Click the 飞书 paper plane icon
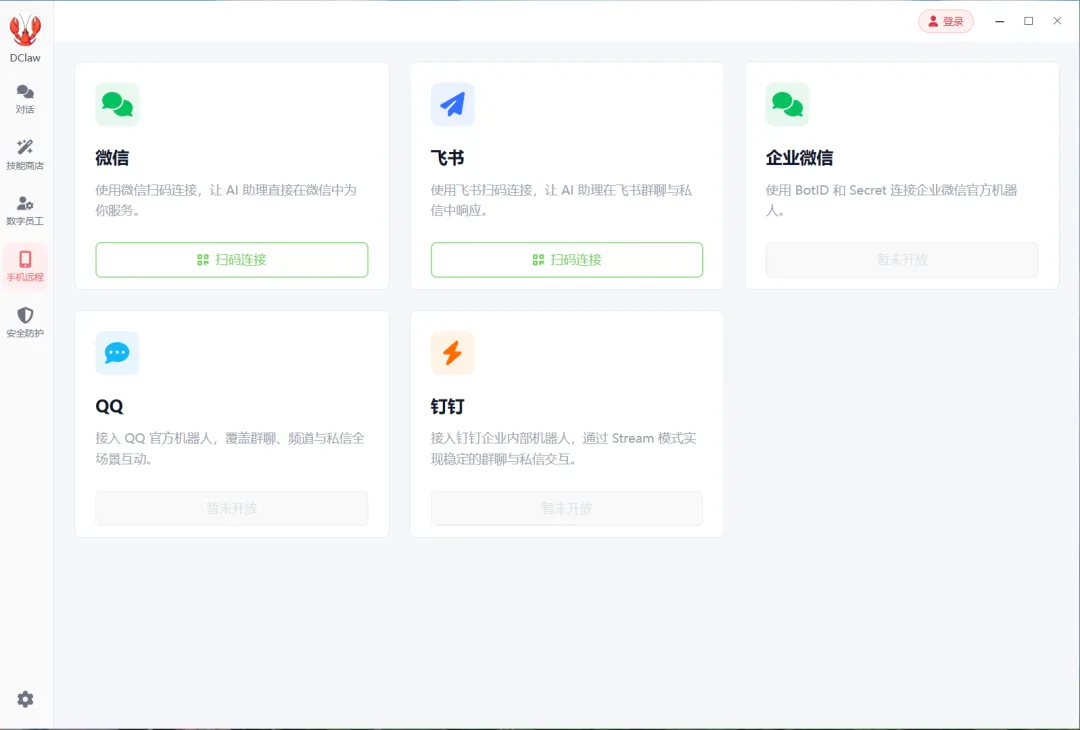The height and width of the screenshot is (730, 1080). 453,105
